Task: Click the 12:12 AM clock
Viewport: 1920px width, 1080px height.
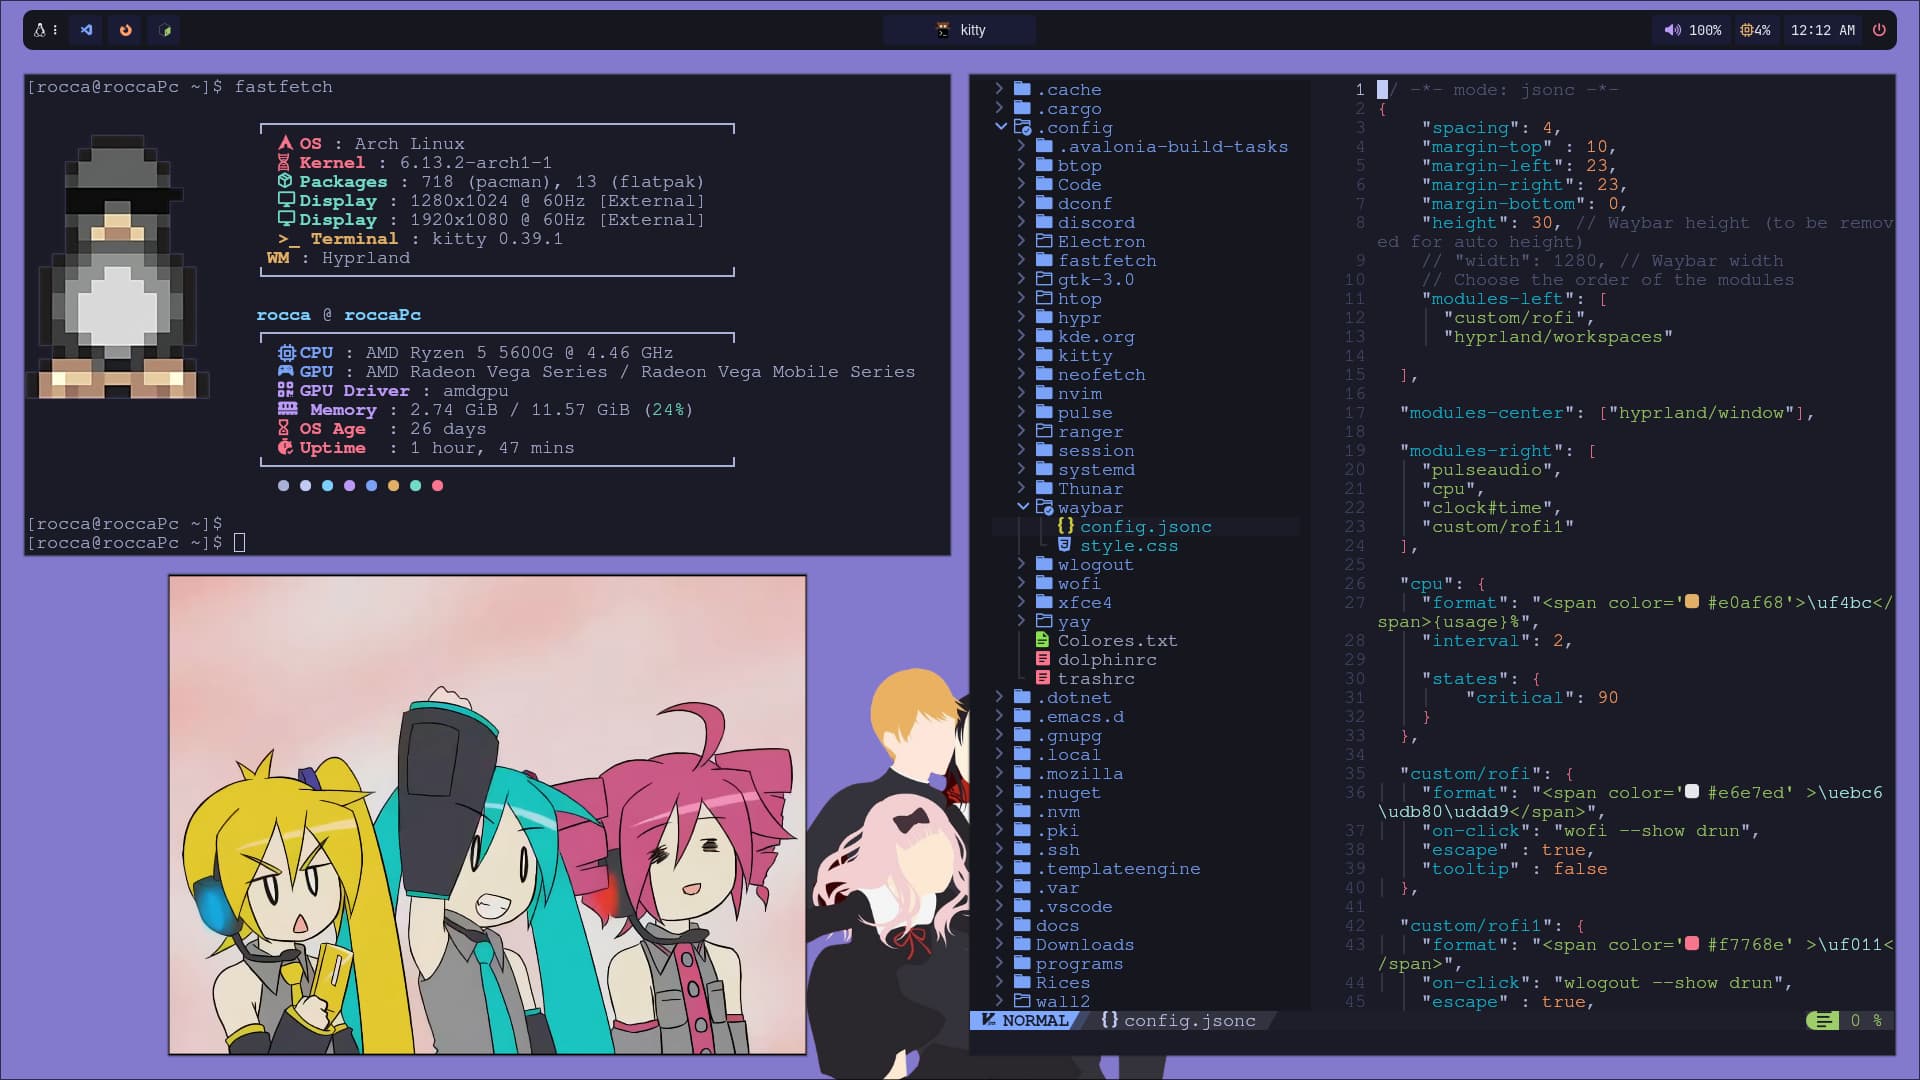Action: pyautogui.click(x=1822, y=30)
